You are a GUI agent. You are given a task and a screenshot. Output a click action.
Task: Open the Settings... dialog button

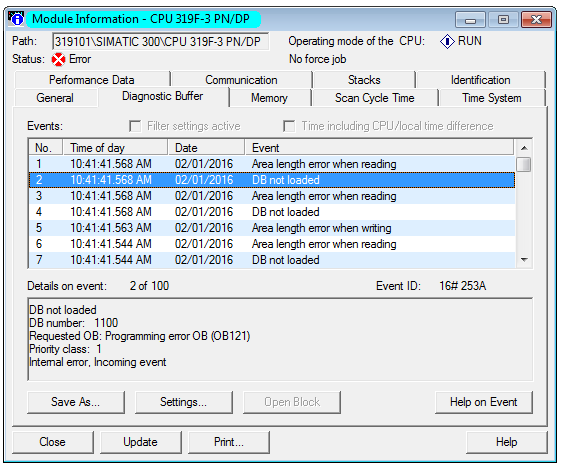pos(184,402)
